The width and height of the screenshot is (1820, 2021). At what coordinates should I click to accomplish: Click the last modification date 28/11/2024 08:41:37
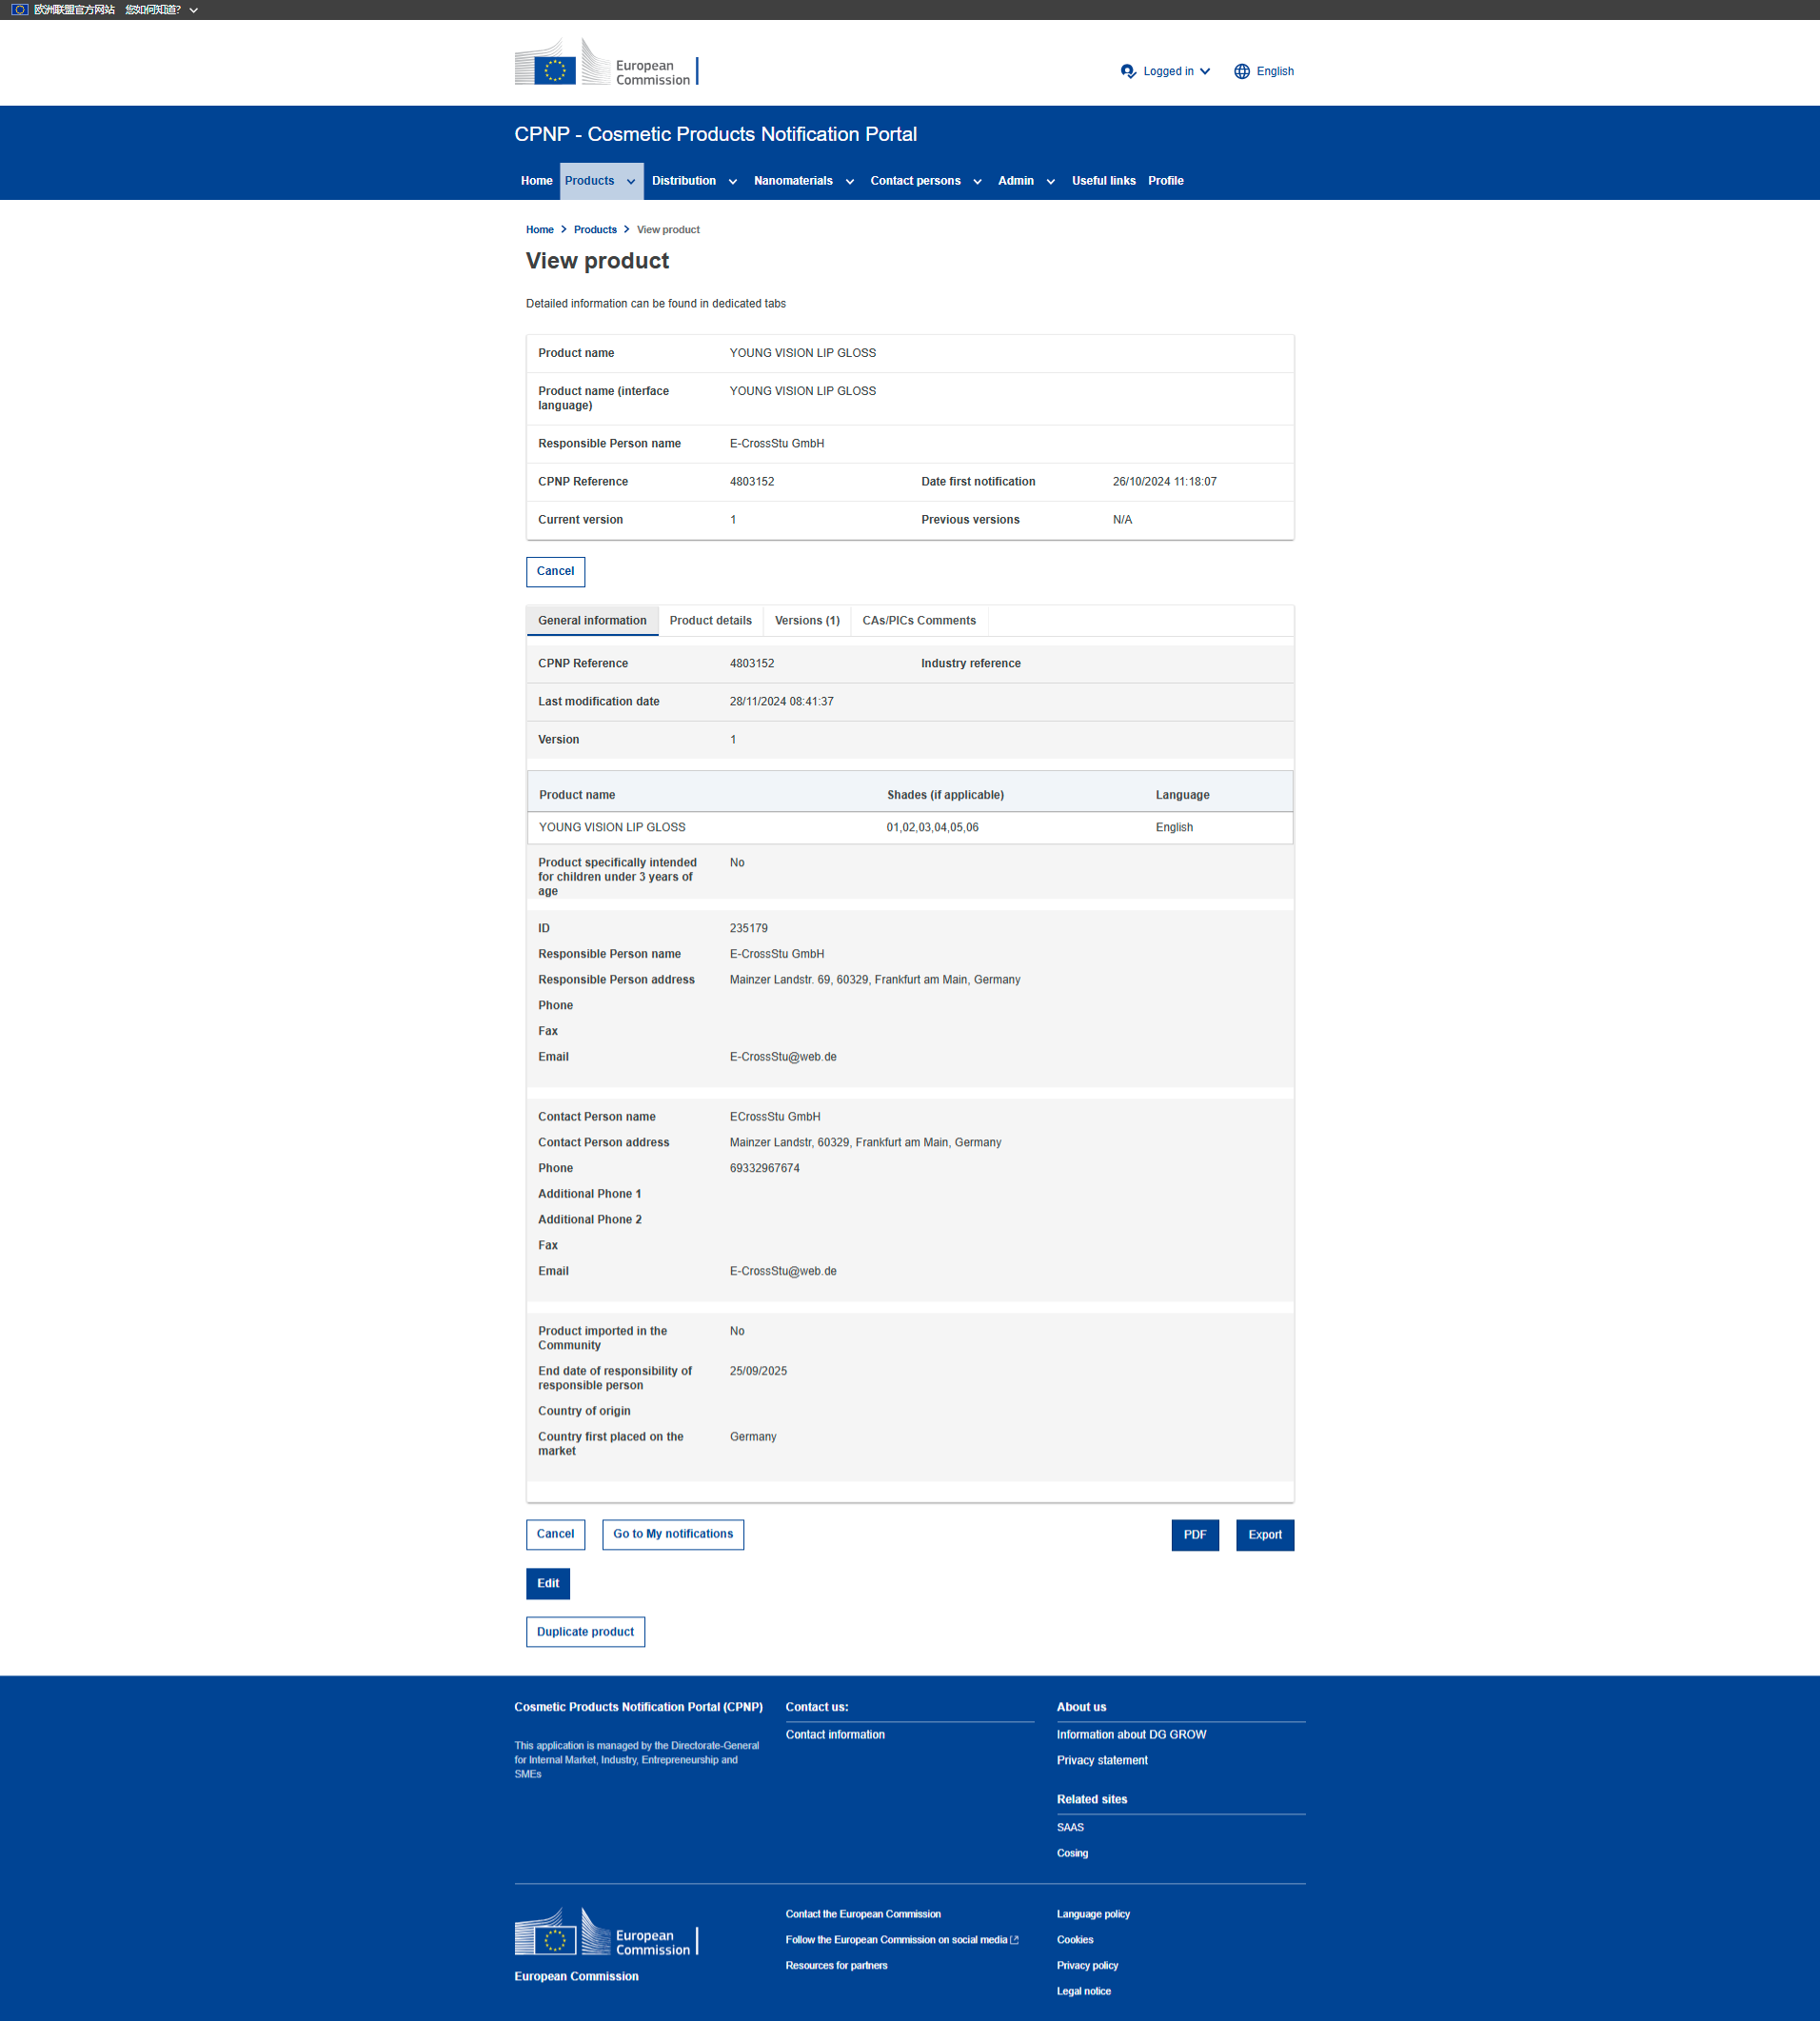(782, 702)
